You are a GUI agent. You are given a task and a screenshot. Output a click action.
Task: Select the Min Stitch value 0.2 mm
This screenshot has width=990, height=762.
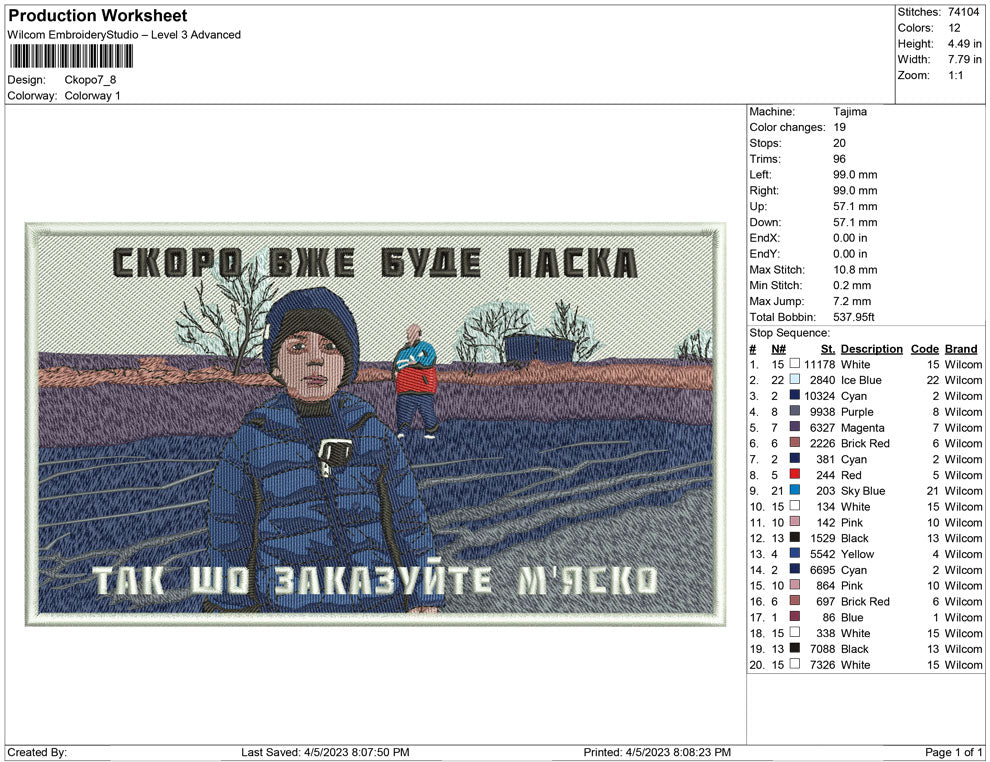click(852, 285)
